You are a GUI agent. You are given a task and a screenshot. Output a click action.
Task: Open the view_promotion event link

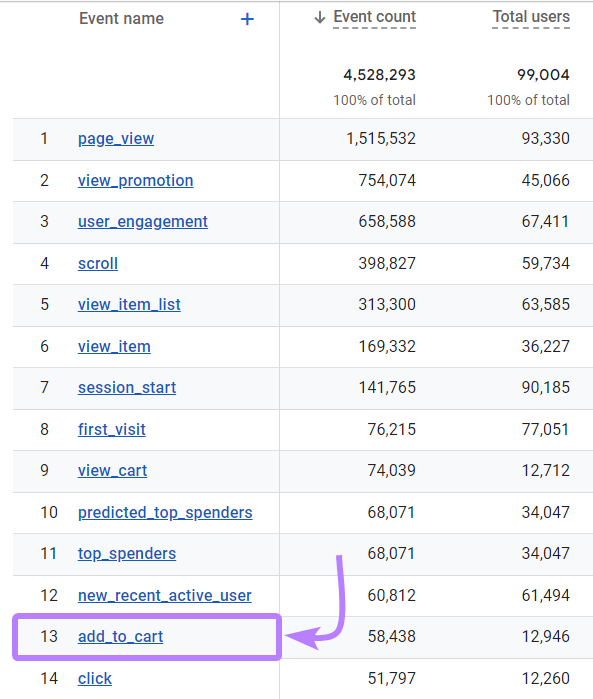click(136, 181)
